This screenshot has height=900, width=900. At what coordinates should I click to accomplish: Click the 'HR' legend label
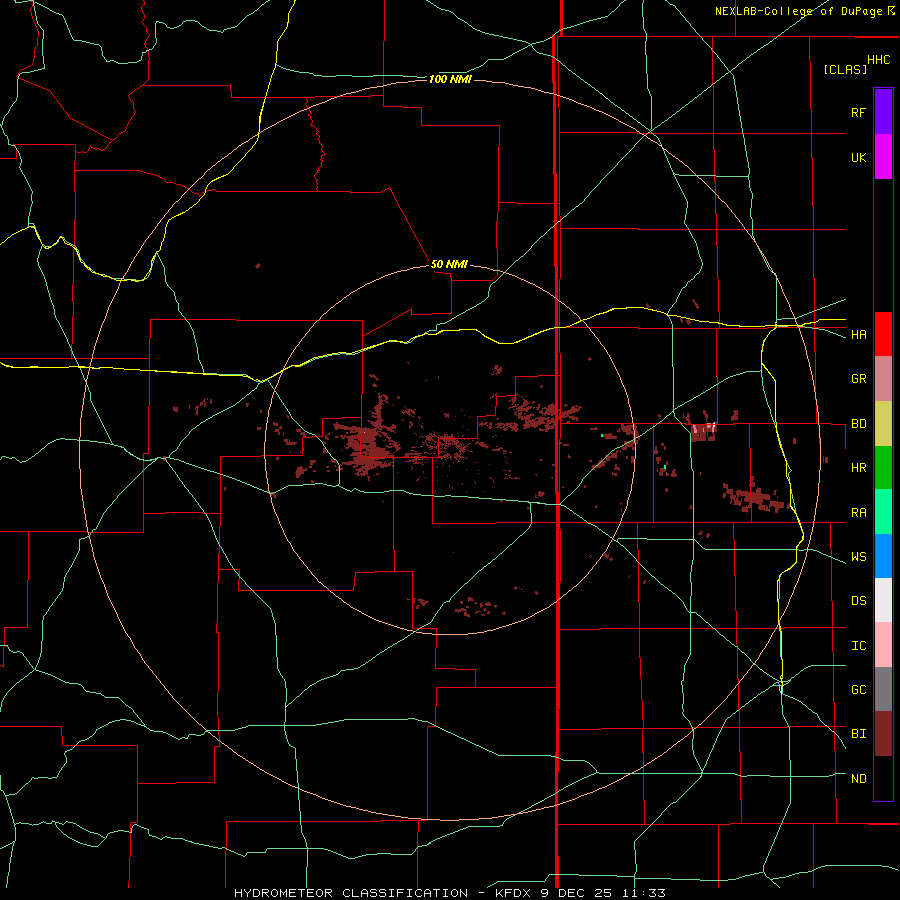(x=858, y=468)
